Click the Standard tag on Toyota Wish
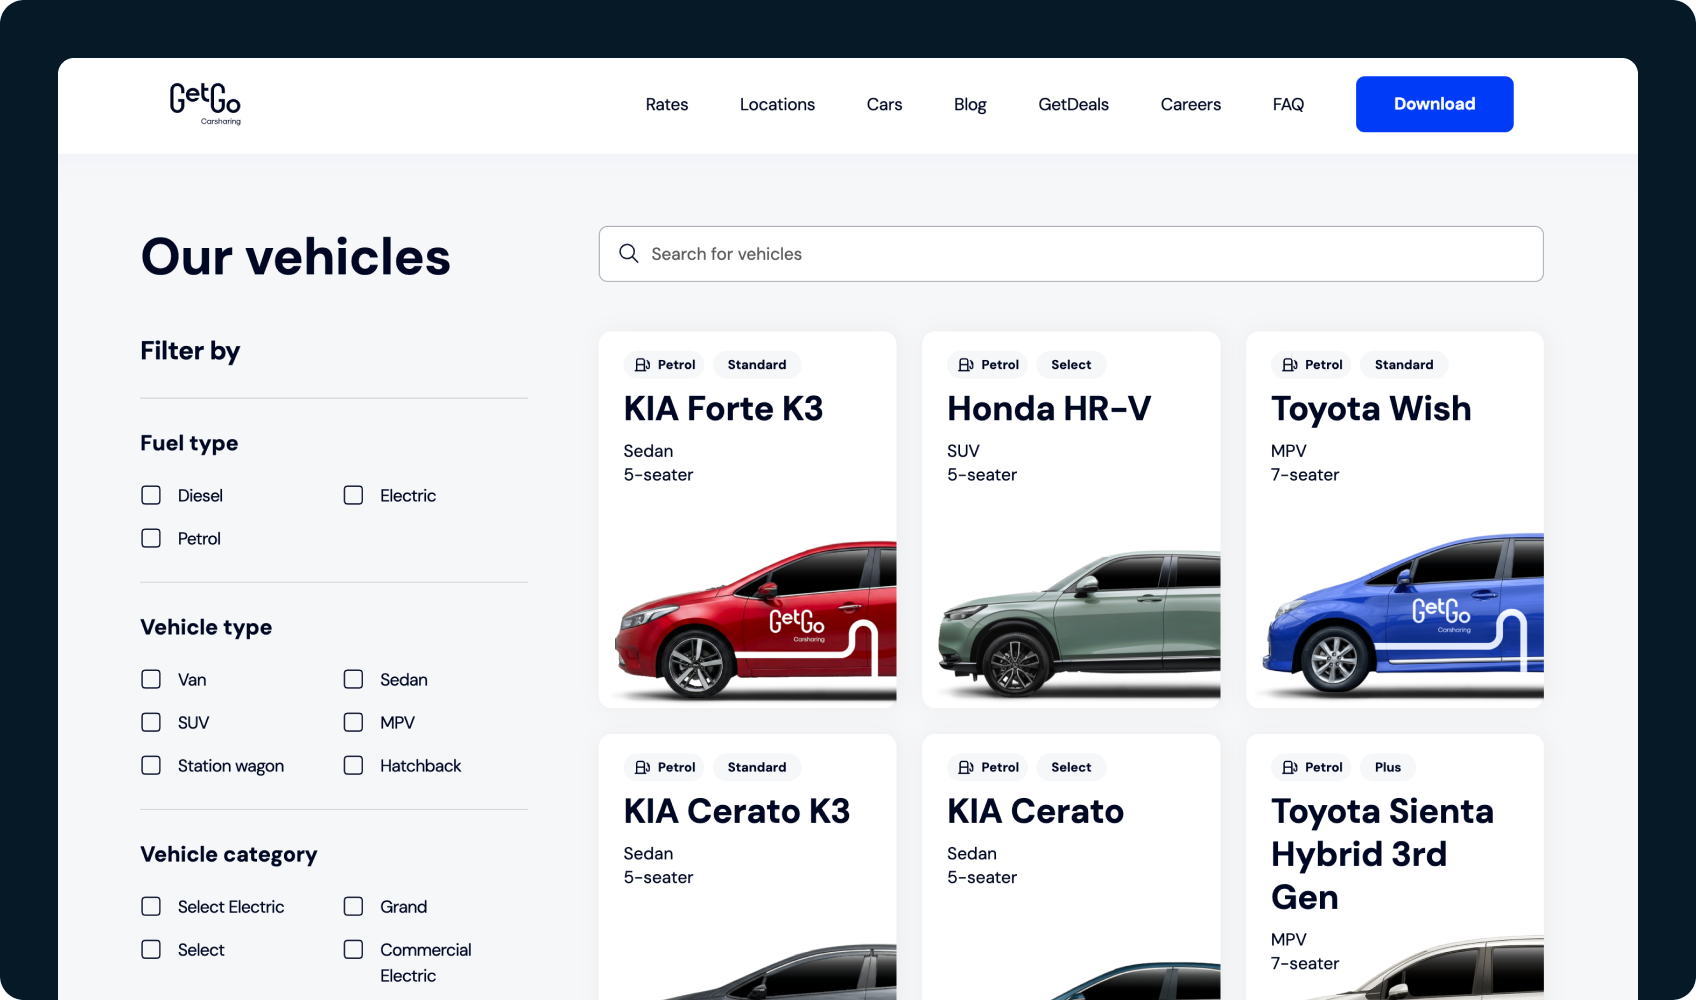Viewport: 1696px width, 1000px height. point(1404,365)
